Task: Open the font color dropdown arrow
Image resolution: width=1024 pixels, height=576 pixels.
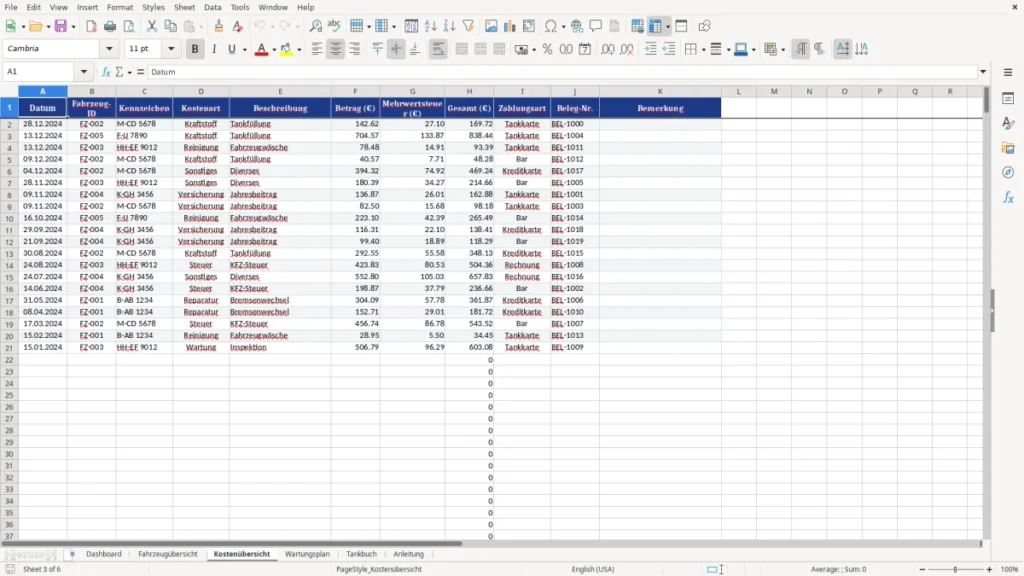Action: click(274, 49)
